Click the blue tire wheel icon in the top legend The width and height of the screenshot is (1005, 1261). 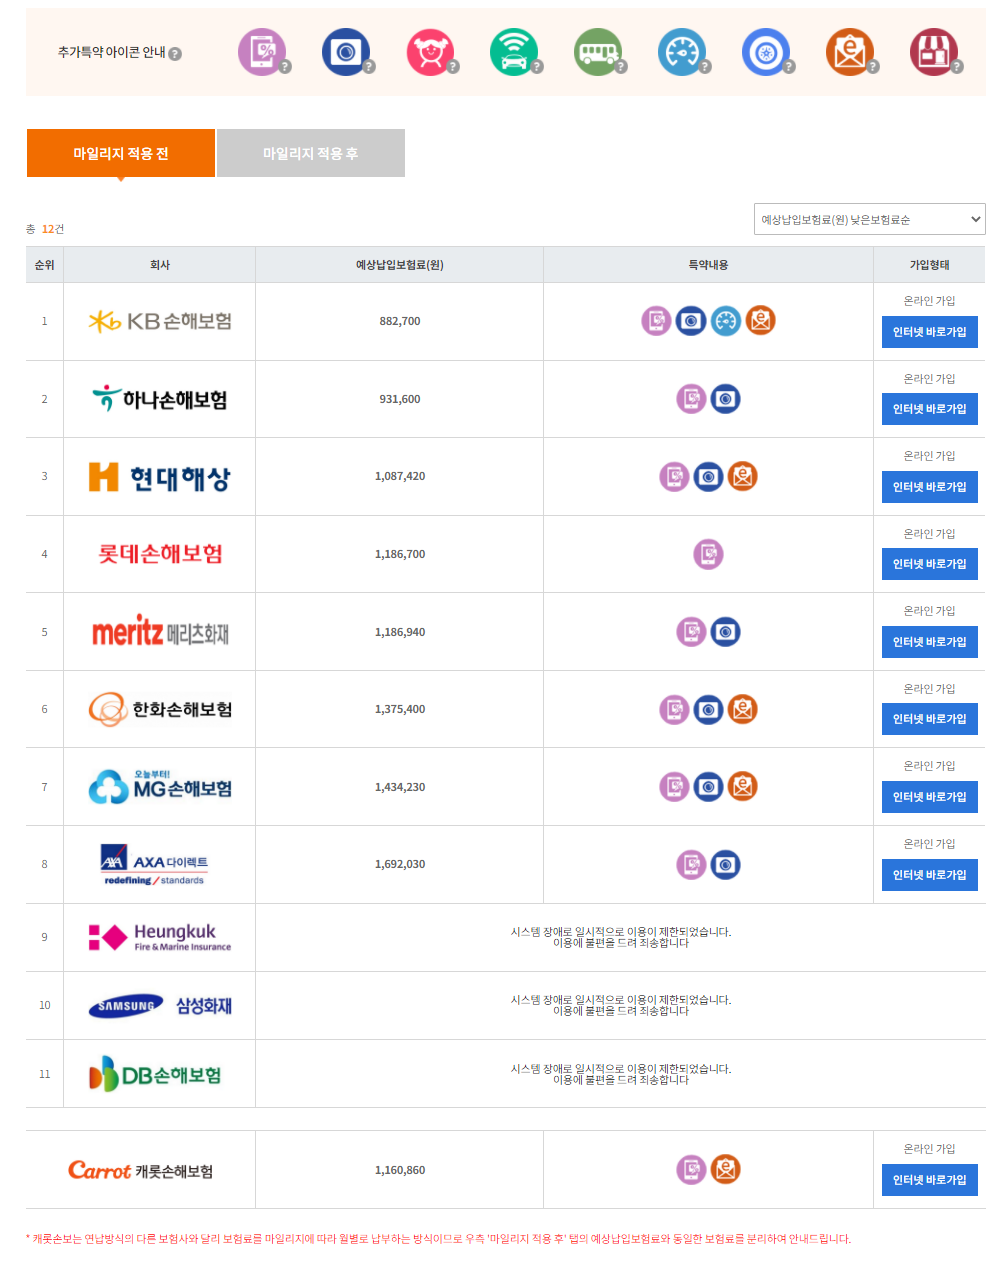click(766, 52)
